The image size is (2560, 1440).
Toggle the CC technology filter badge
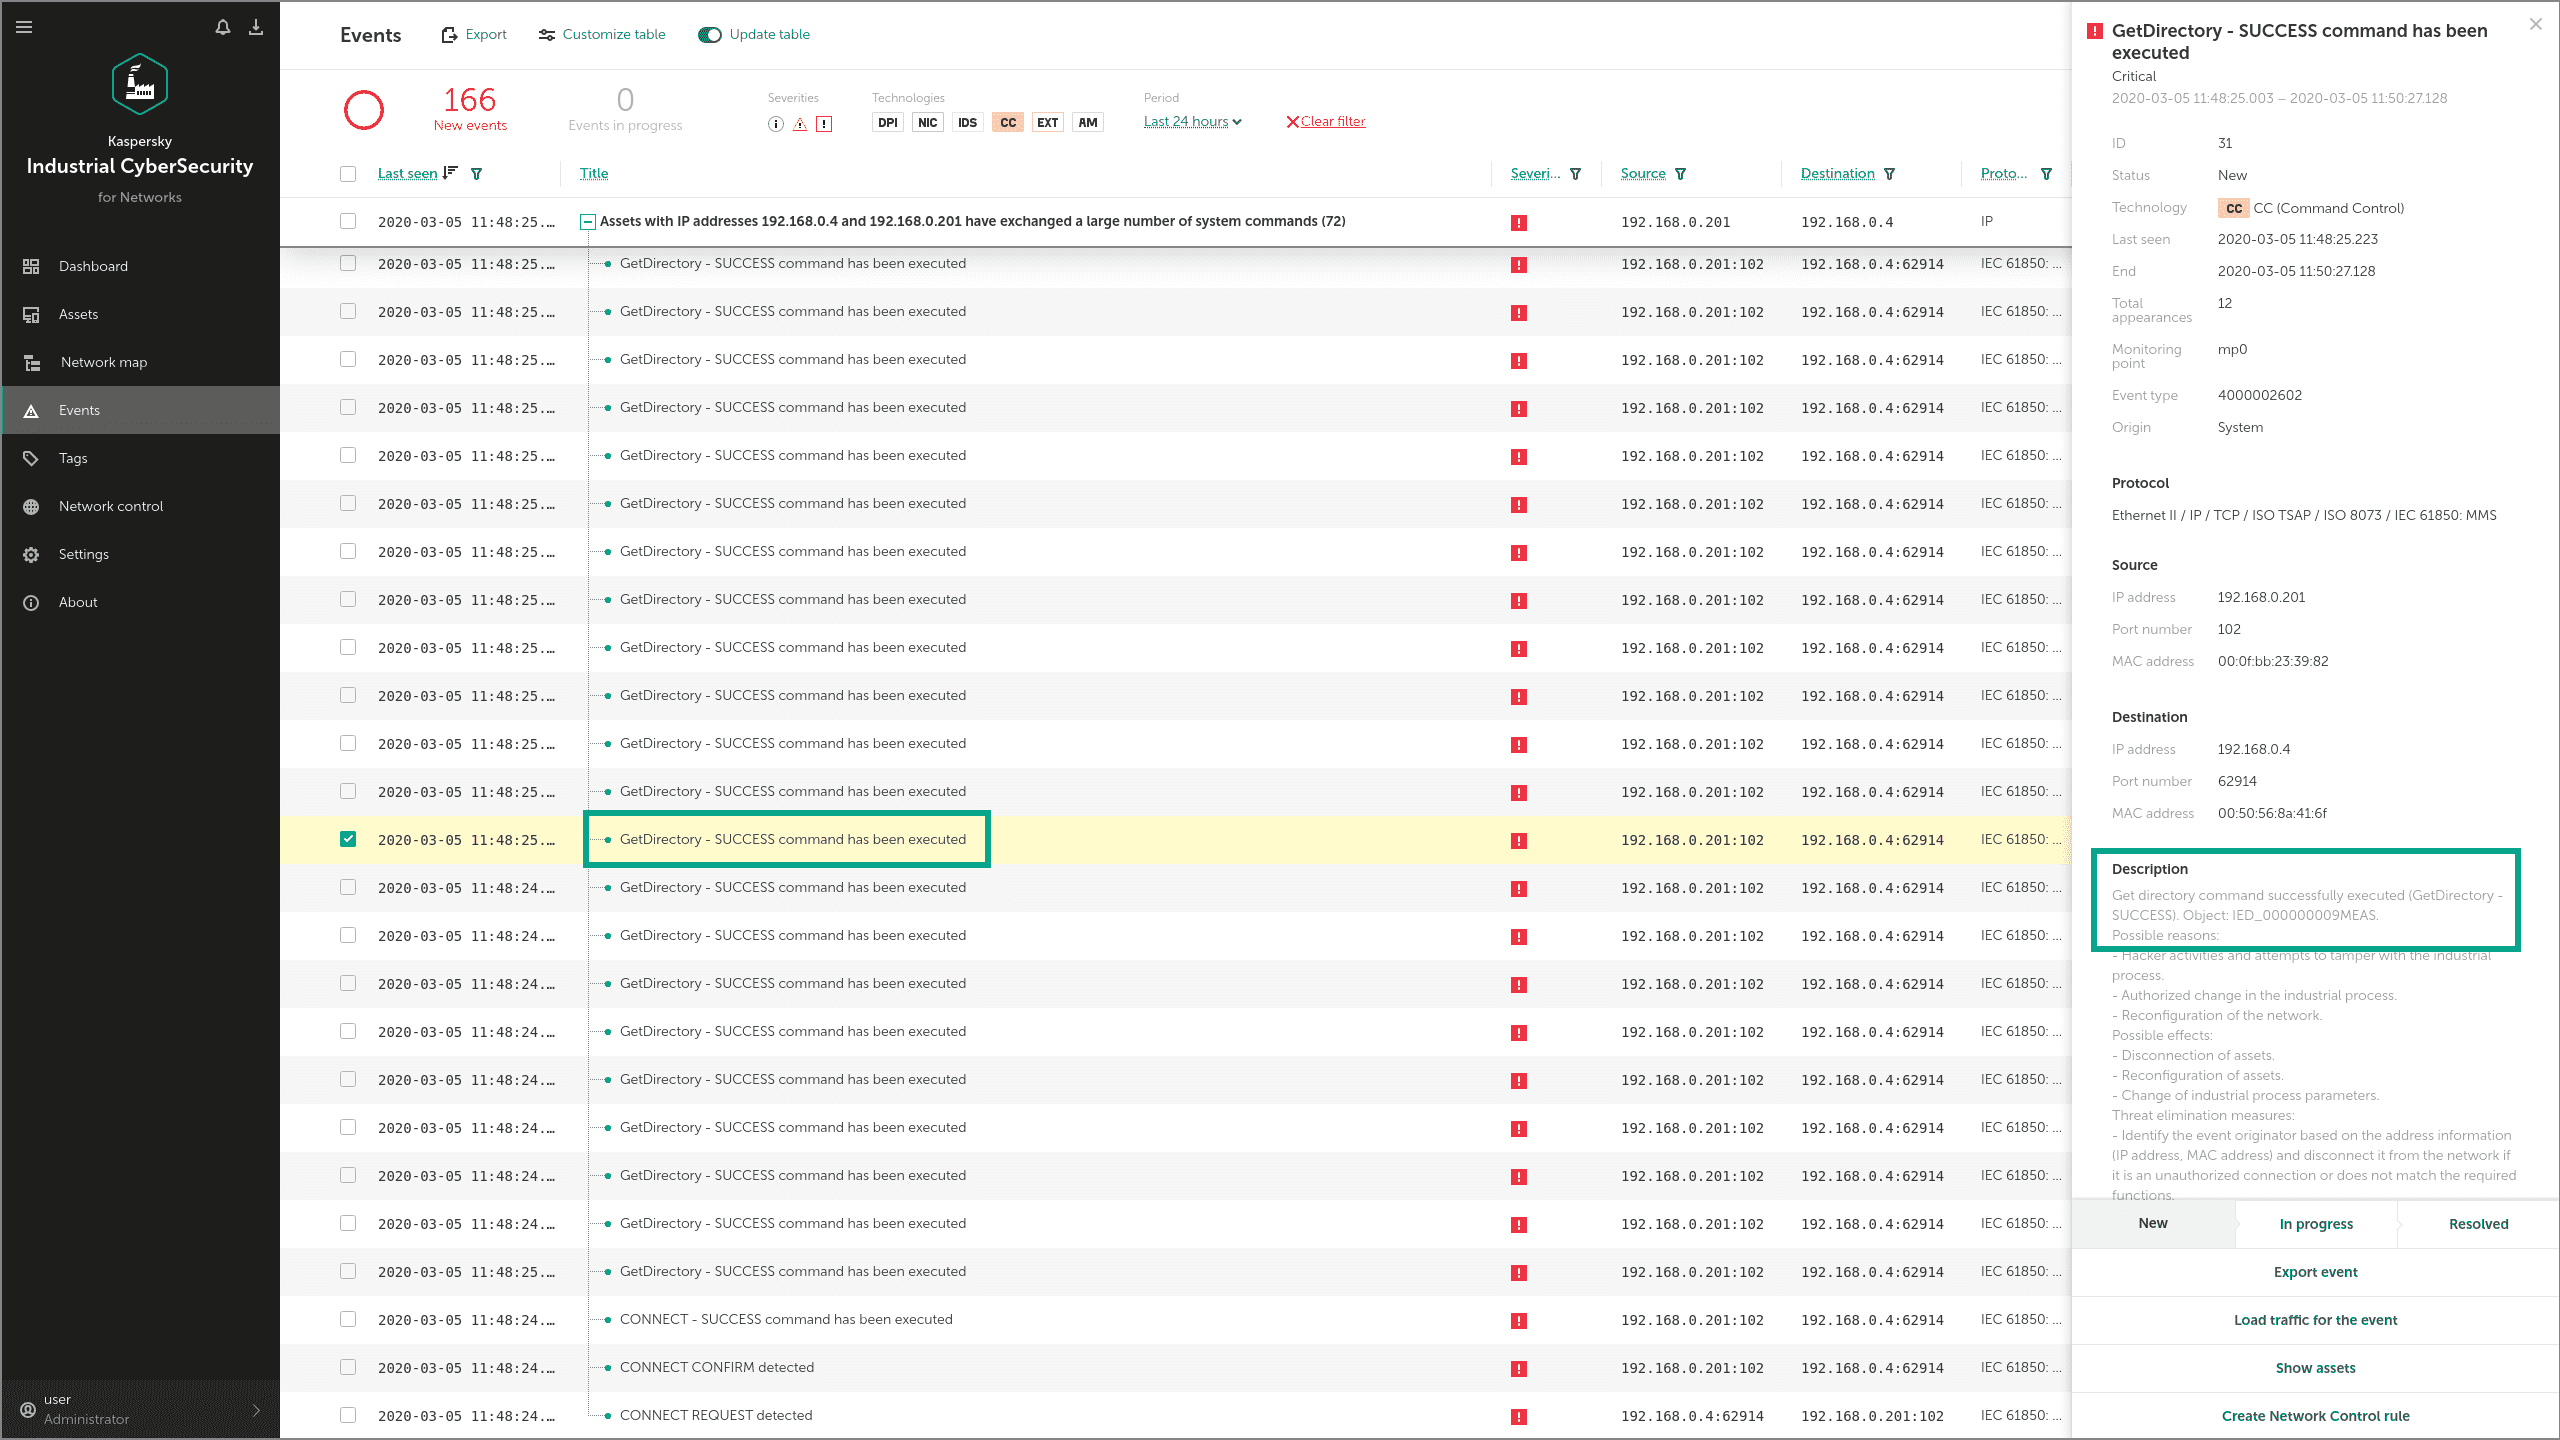pos(1007,123)
